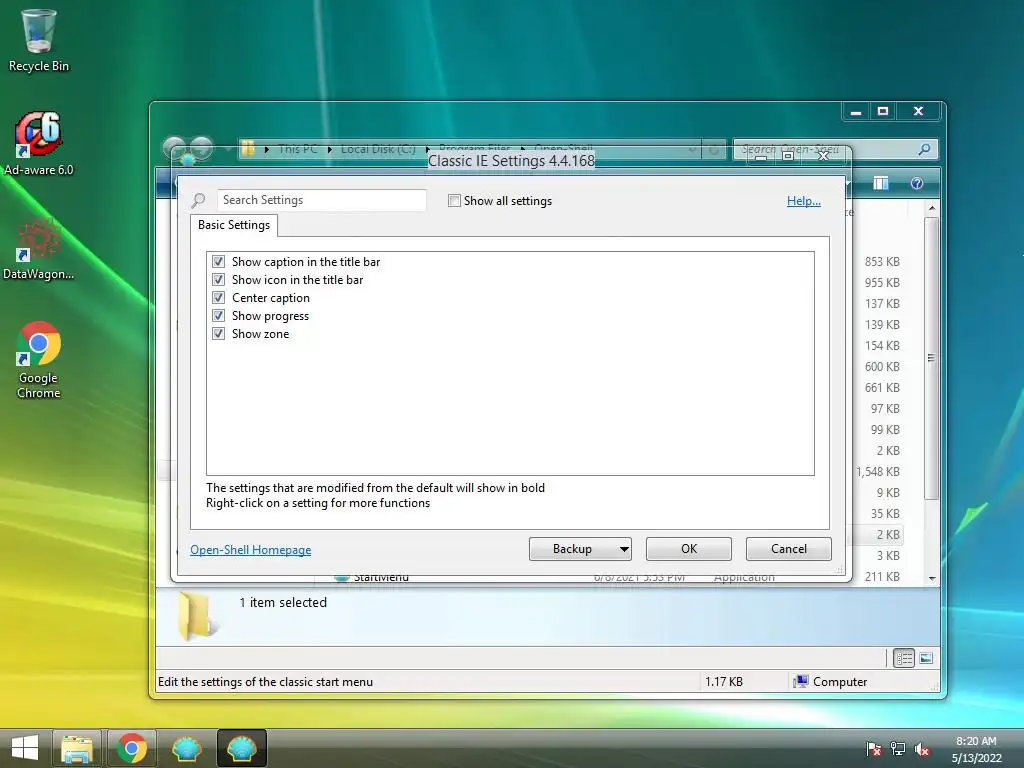Screen dimensions: 1024x768
Task: Maximize the Explorer window
Action: coord(883,112)
